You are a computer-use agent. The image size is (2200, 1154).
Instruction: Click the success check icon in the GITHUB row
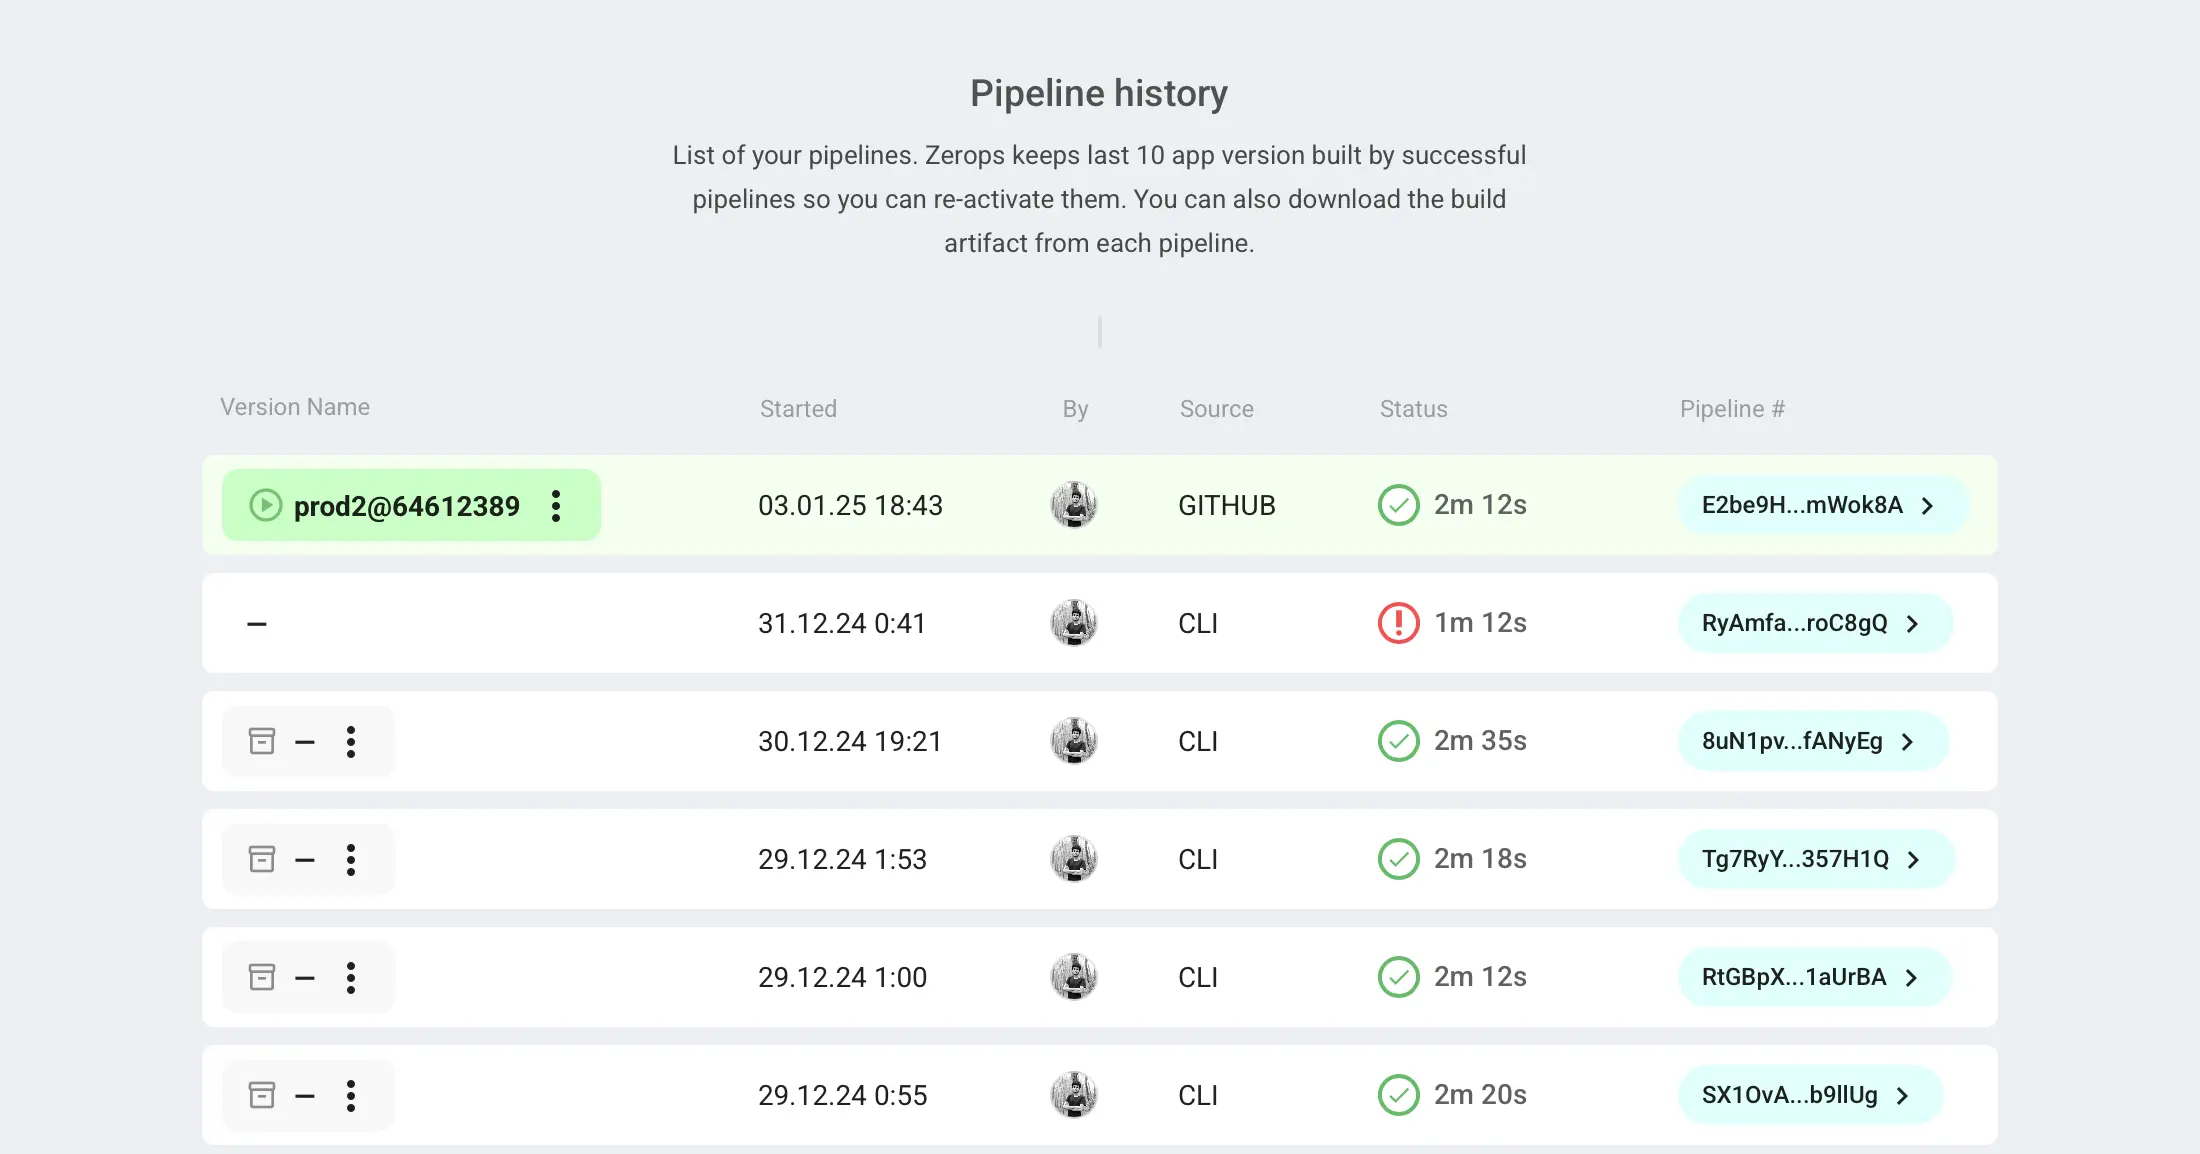pos(1399,505)
